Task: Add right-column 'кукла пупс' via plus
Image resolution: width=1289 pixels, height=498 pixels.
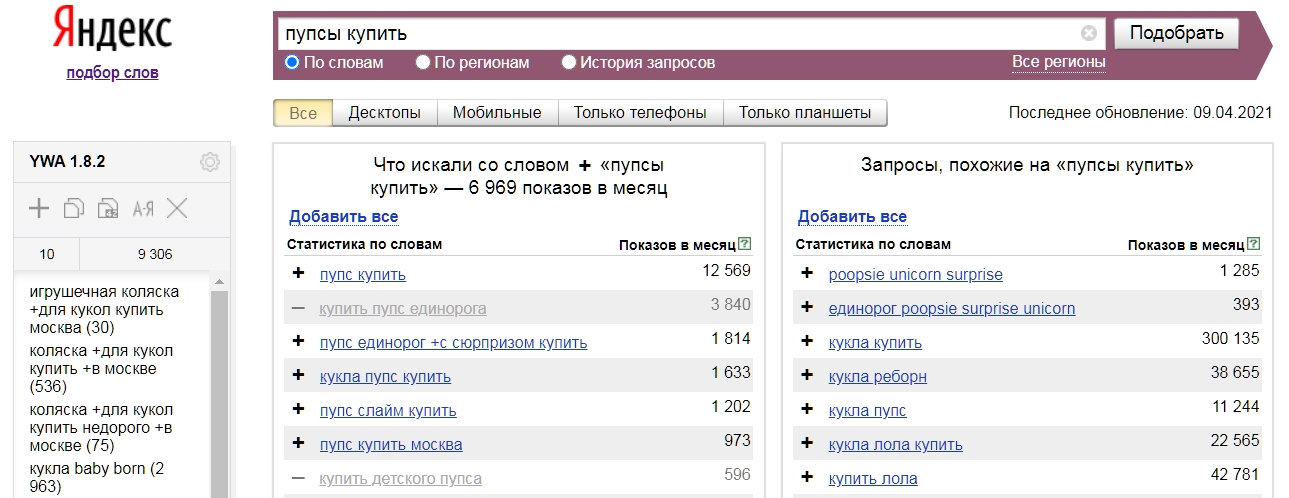Action: [x=808, y=410]
